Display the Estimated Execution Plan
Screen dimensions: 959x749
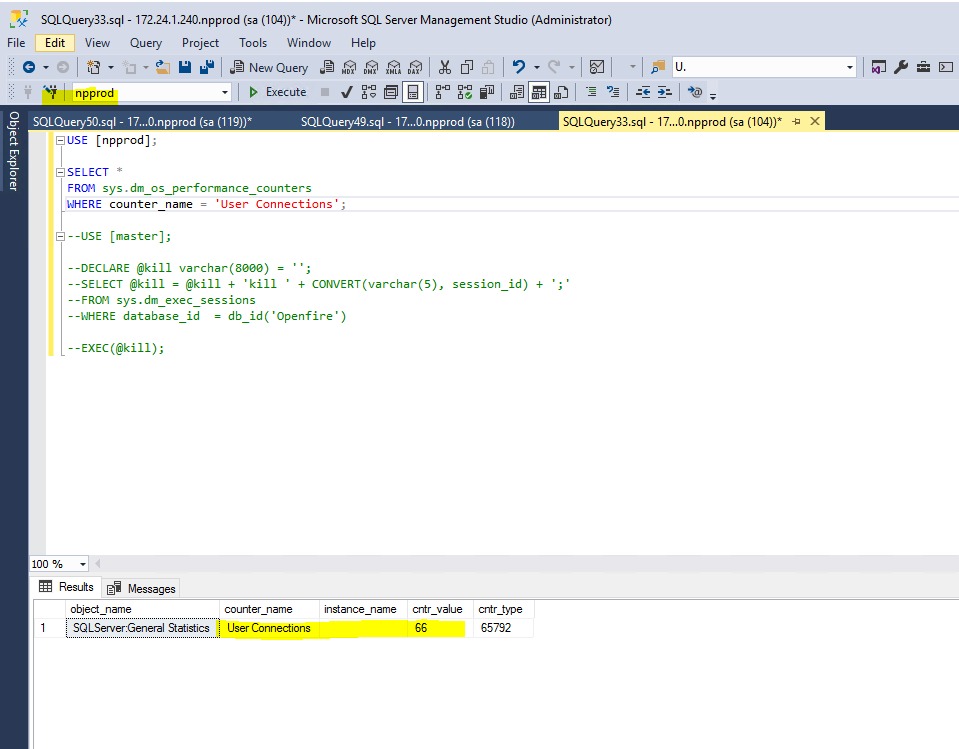point(369,92)
